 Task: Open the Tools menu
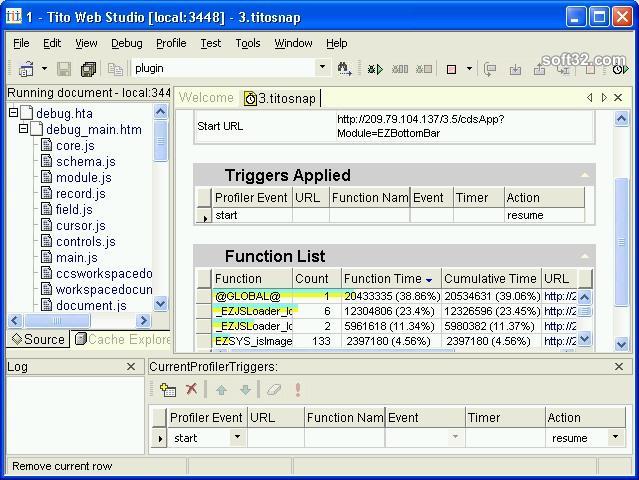pos(248,43)
